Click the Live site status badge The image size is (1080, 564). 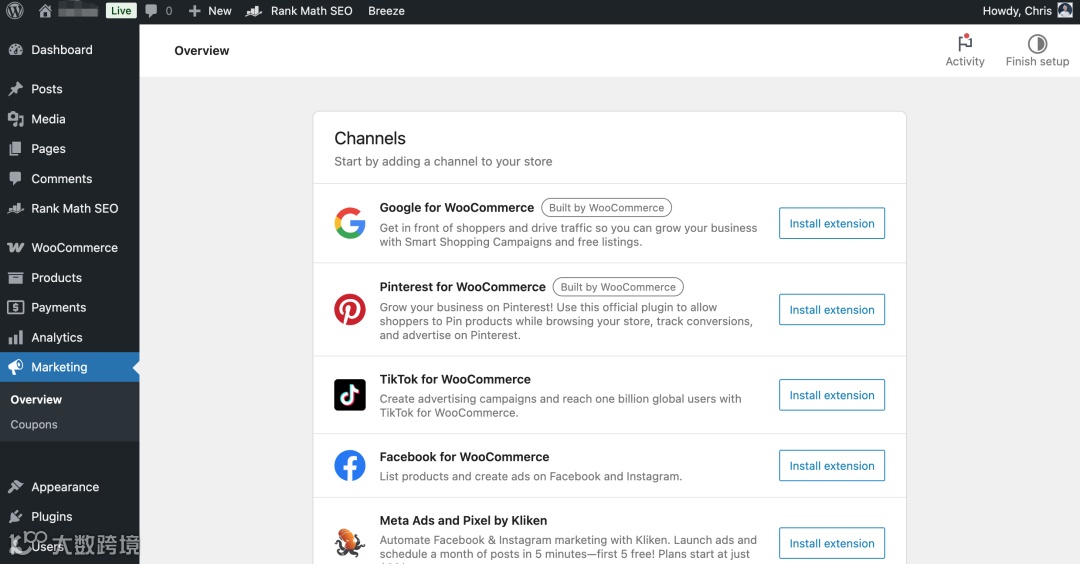pyautogui.click(x=121, y=11)
